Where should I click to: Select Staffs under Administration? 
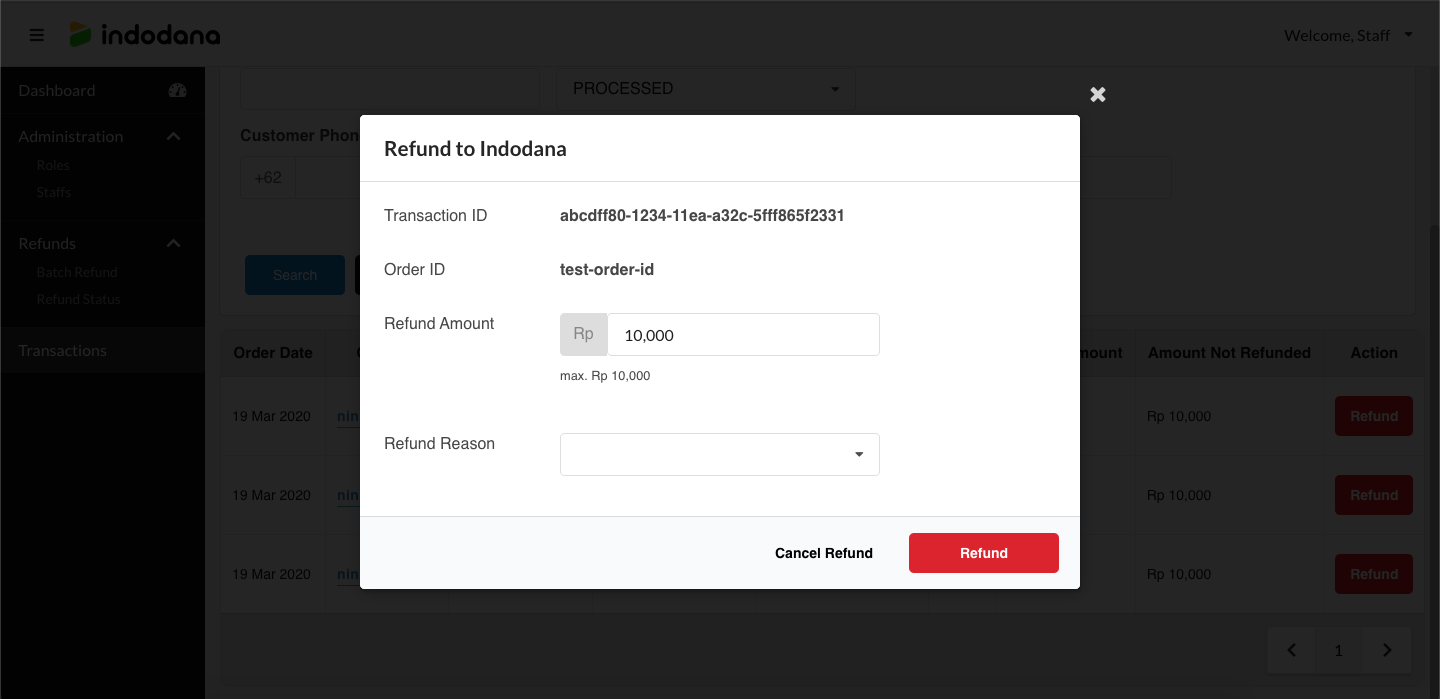[54, 192]
